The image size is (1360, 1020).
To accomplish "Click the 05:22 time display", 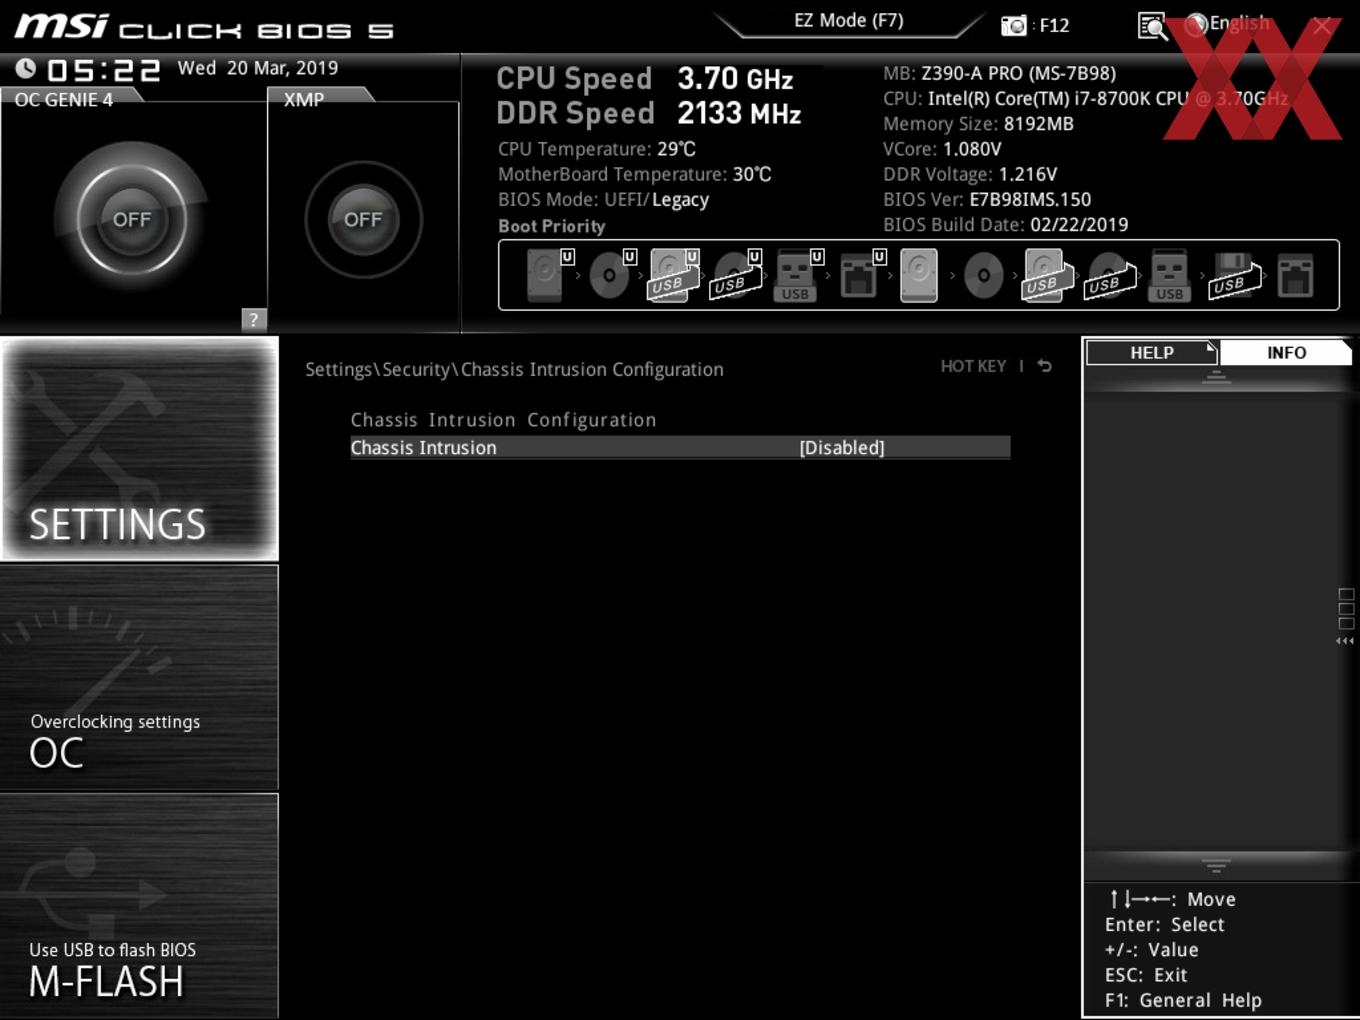I will click(104, 70).
